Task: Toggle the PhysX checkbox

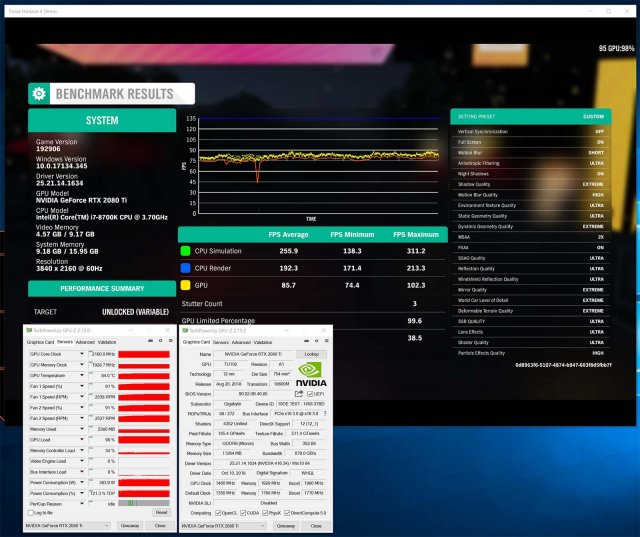Action: (265, 513)
